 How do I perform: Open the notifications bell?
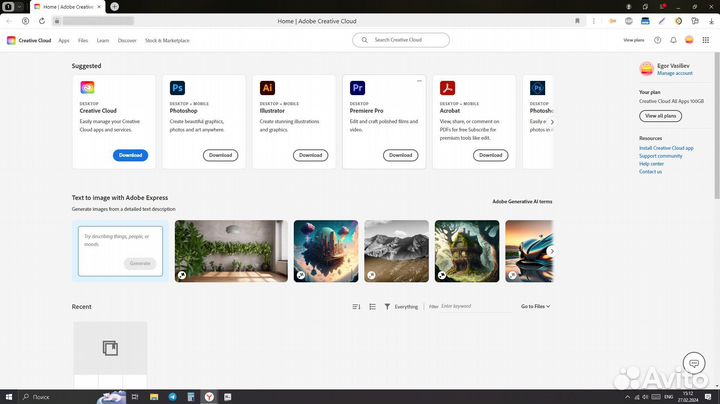673,40
